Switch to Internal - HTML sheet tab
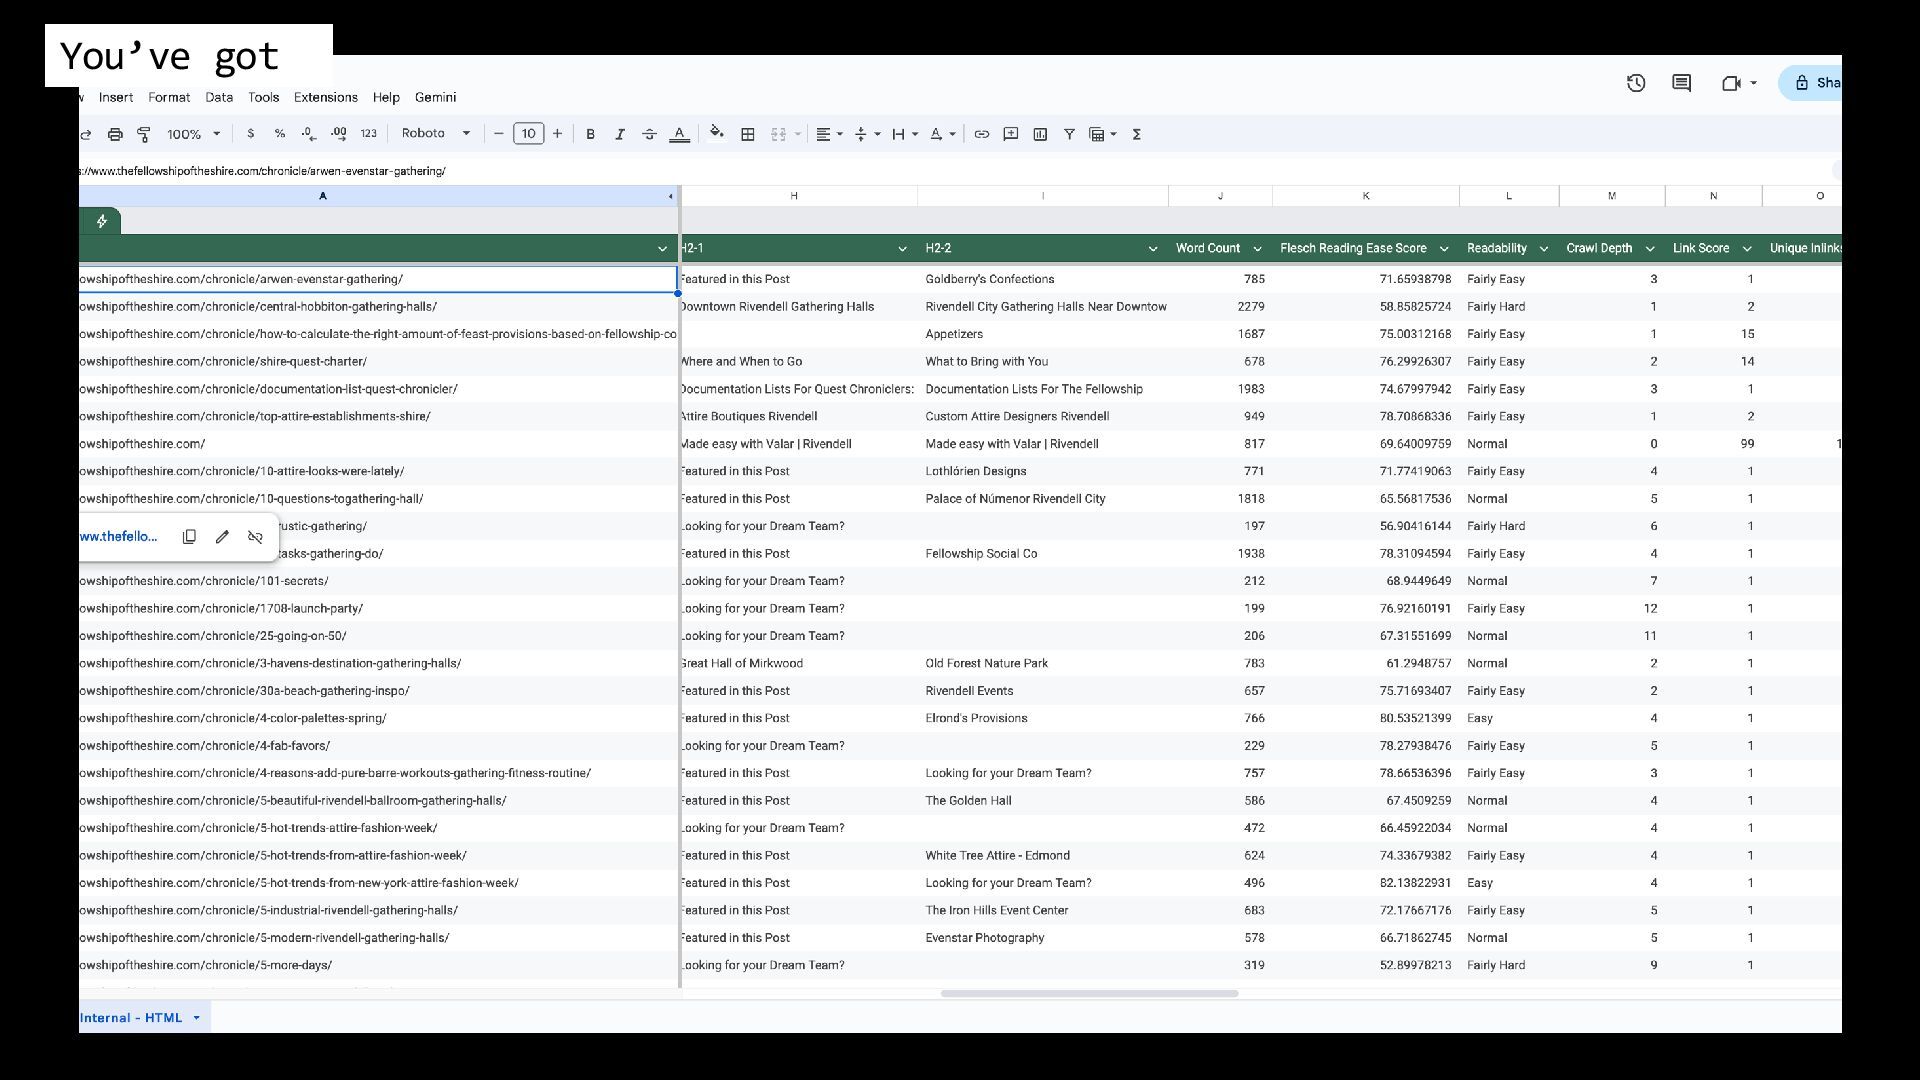The width and height of the screenshot is (1920, 1080). tap(131, 1018)
